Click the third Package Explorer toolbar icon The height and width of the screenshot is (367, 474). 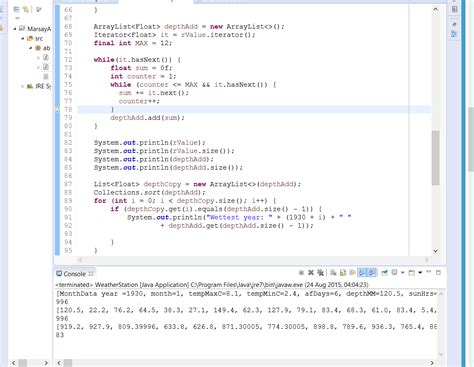coord(39,9)
